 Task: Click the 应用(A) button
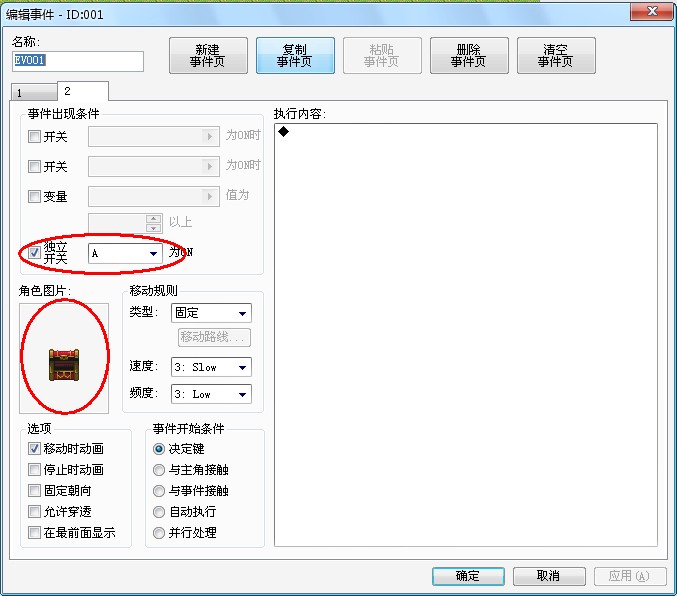point(630,576)
